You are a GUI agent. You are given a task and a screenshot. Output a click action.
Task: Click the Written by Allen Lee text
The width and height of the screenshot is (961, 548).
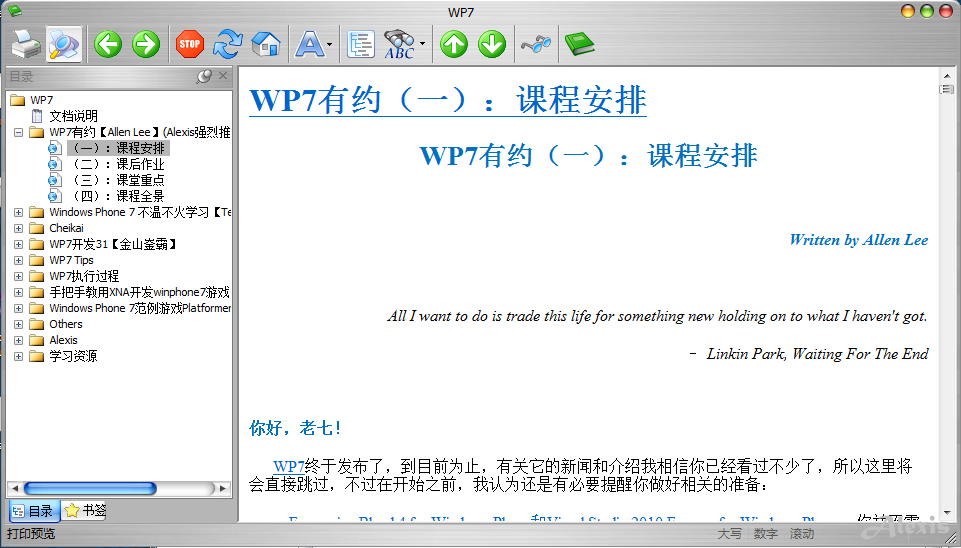[x=859, y=240]
